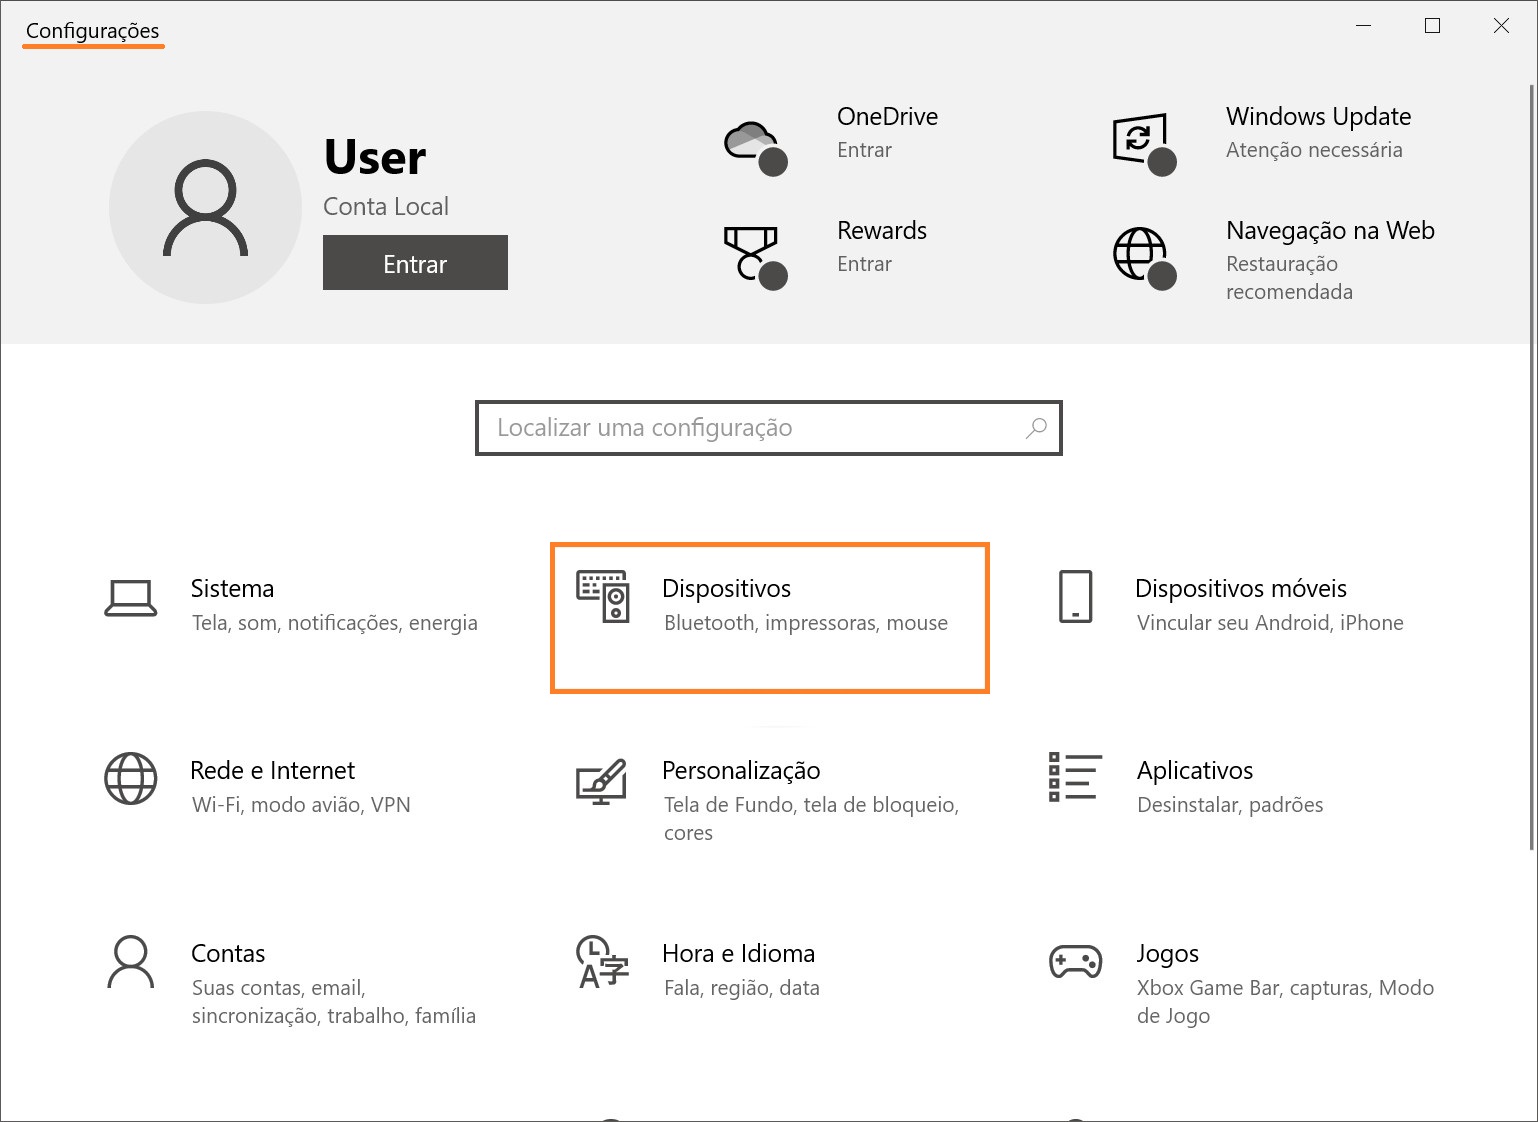Screen dimensions: 1538x1122
Task: Select the Personalização paintbrush icon
Action: (x=602, y=781)
